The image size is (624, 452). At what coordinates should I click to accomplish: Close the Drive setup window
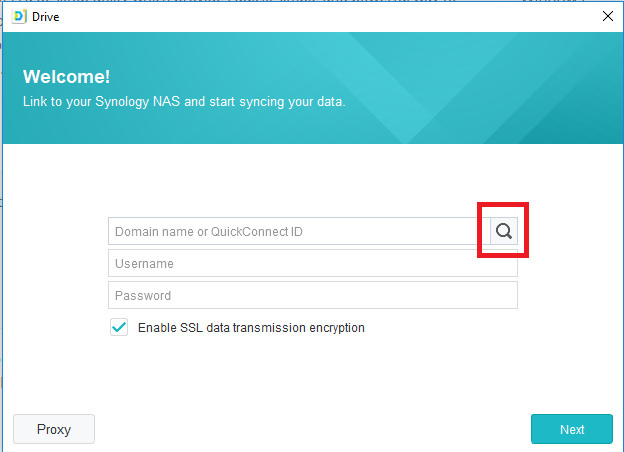click(608, 16)
